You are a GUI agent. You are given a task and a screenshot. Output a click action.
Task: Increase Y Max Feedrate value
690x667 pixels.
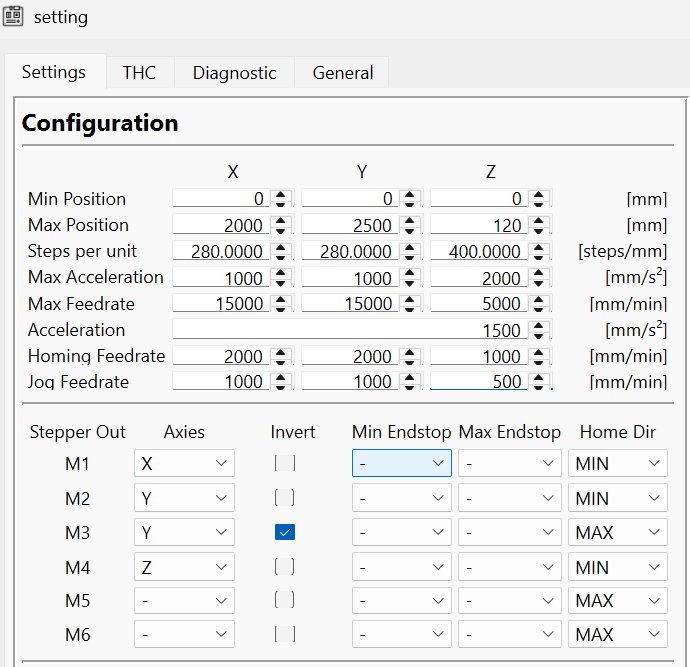coord(410,298)
